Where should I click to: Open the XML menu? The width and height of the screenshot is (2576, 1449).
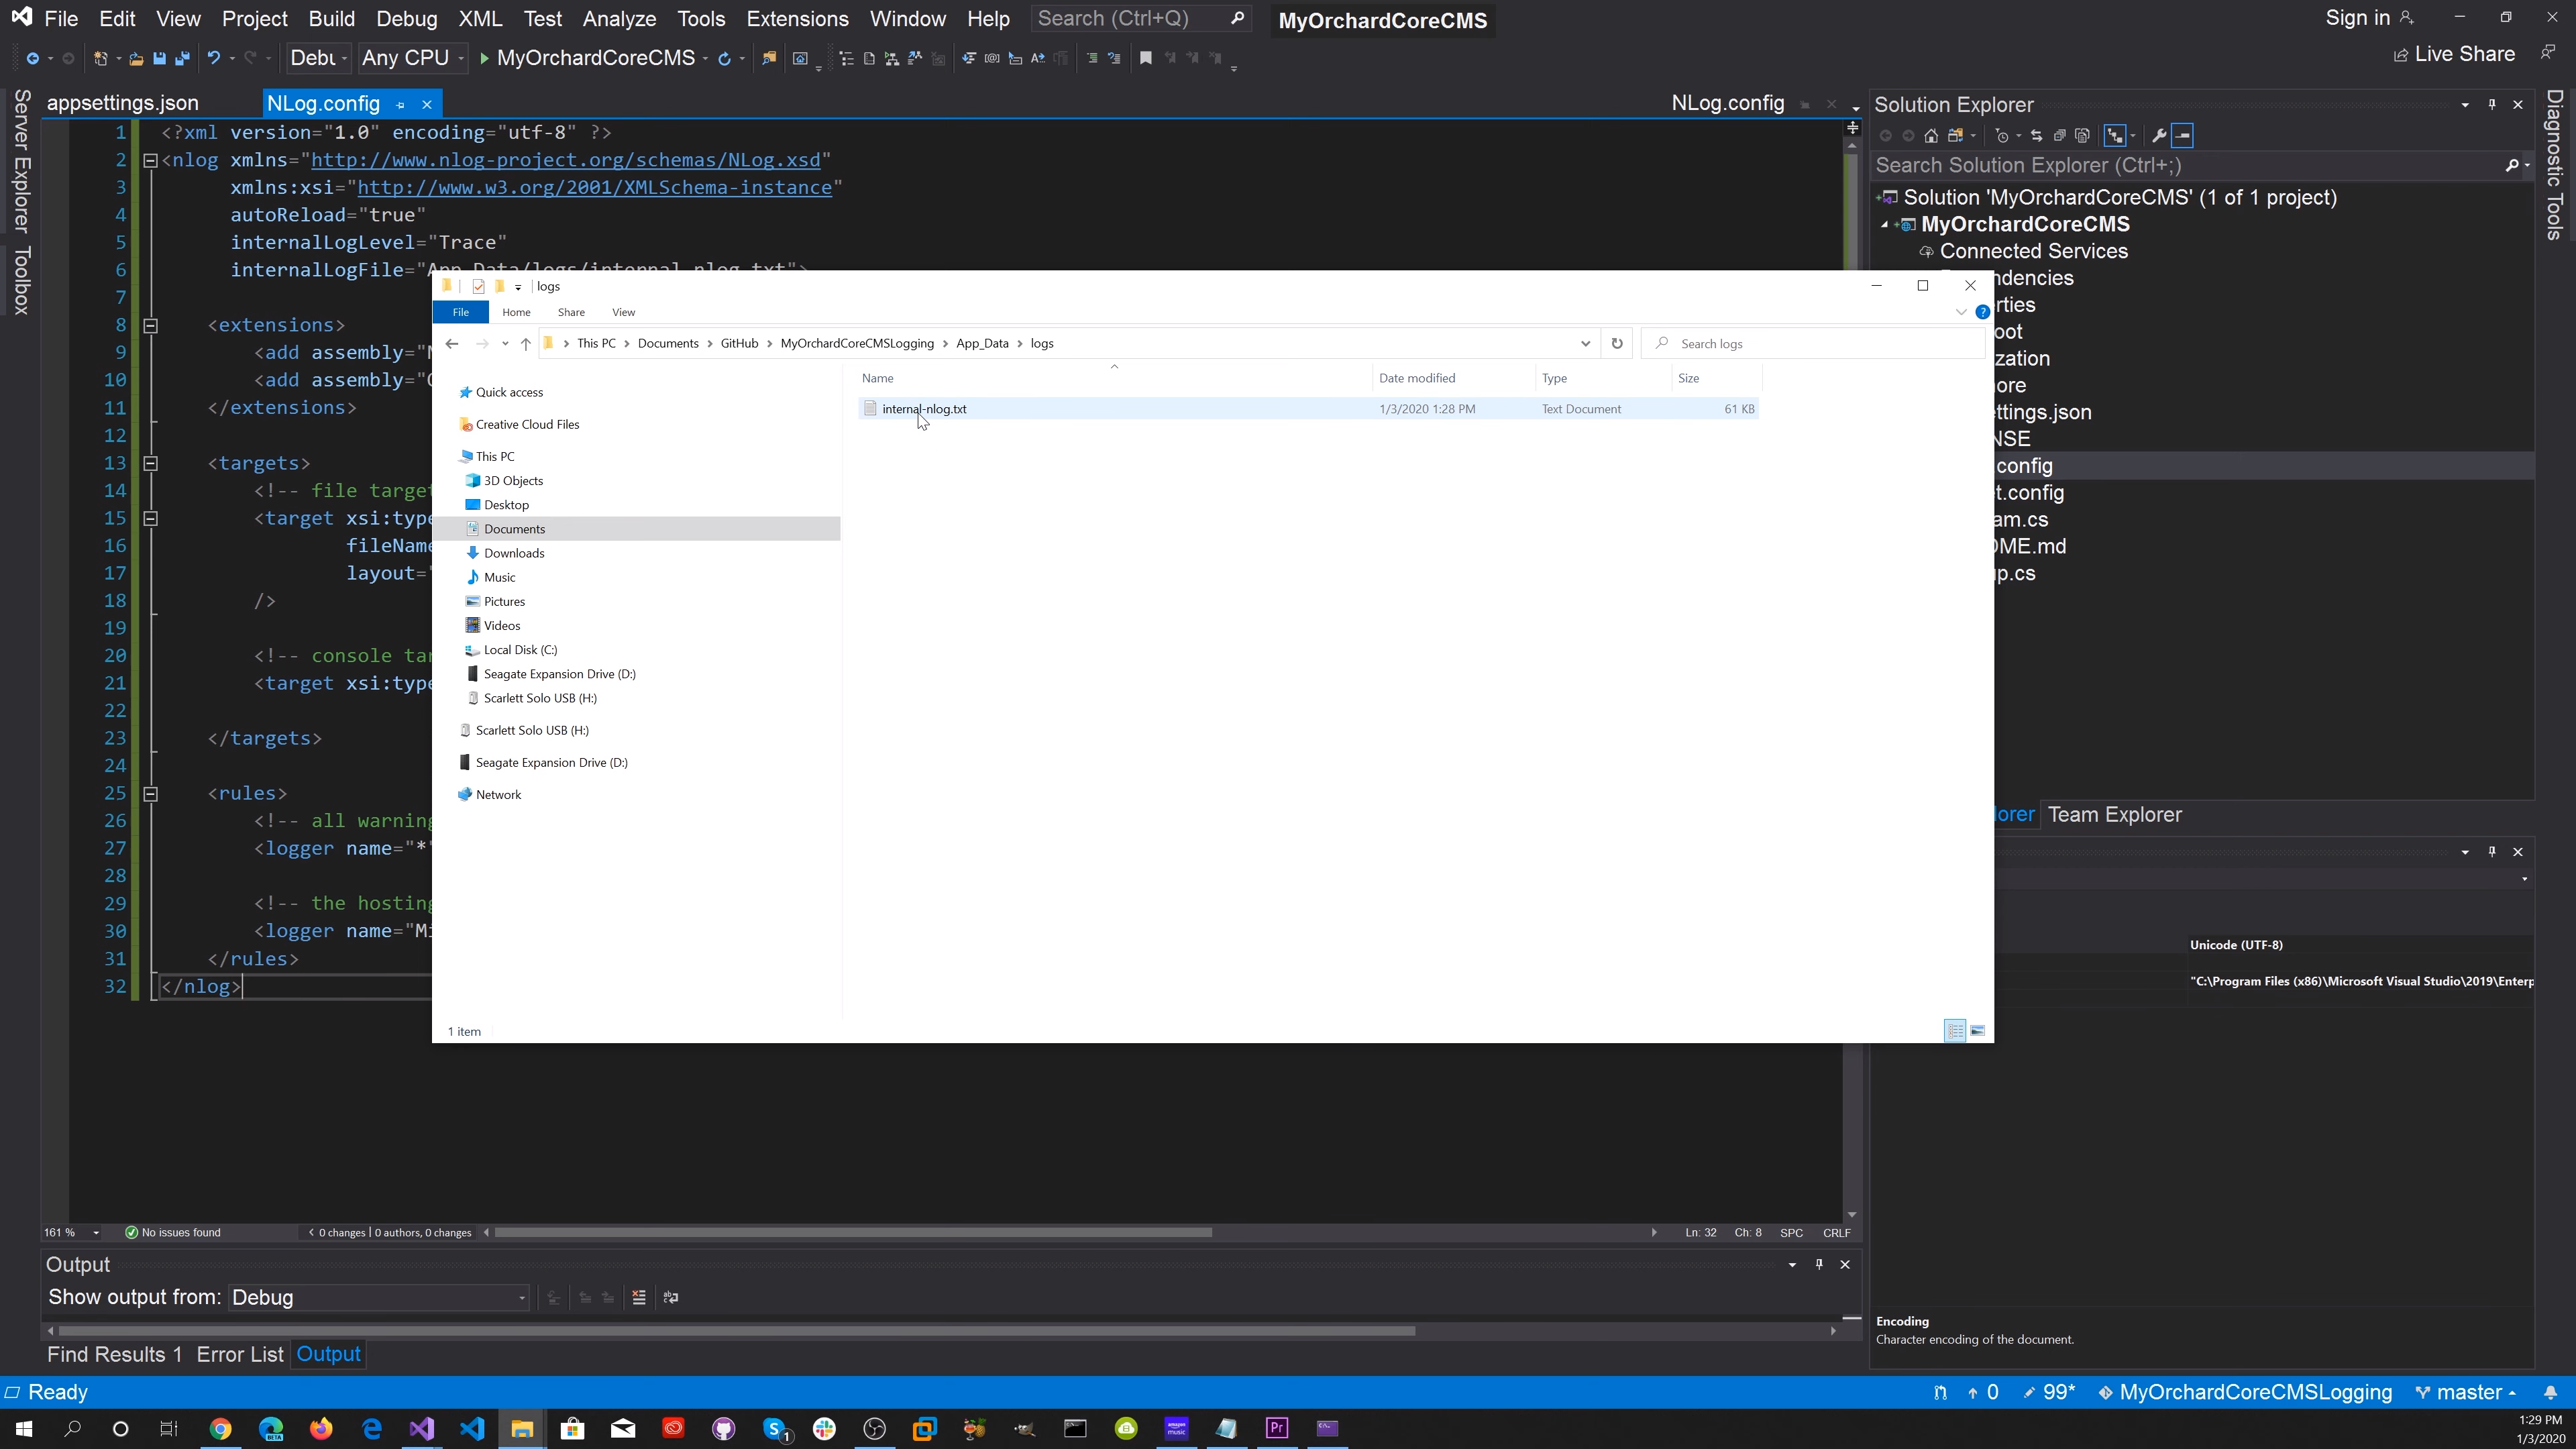(480, 19)
